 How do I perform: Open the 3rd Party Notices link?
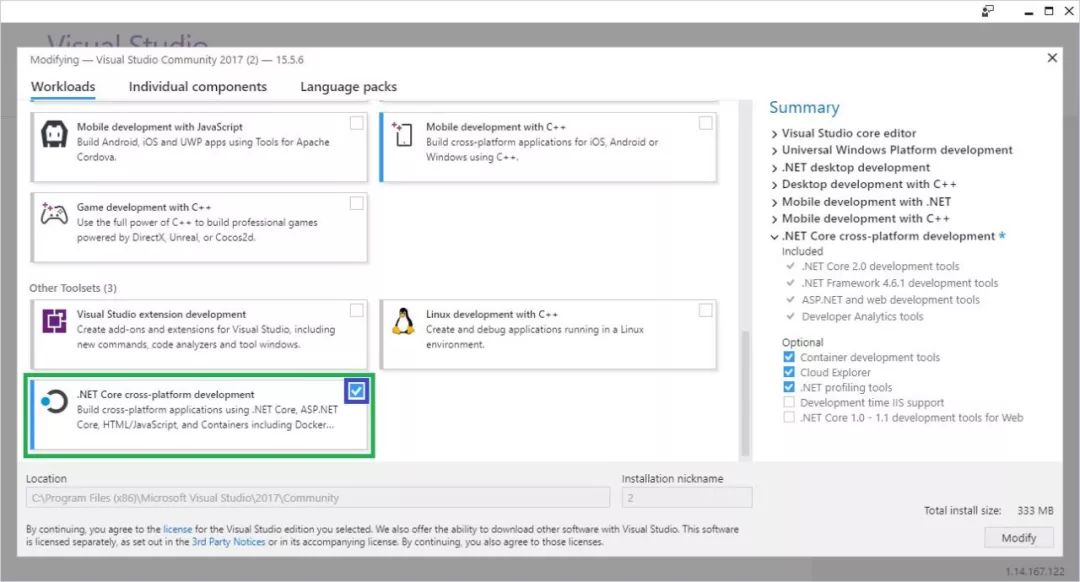pyautogui.click(x=229, y=542)
